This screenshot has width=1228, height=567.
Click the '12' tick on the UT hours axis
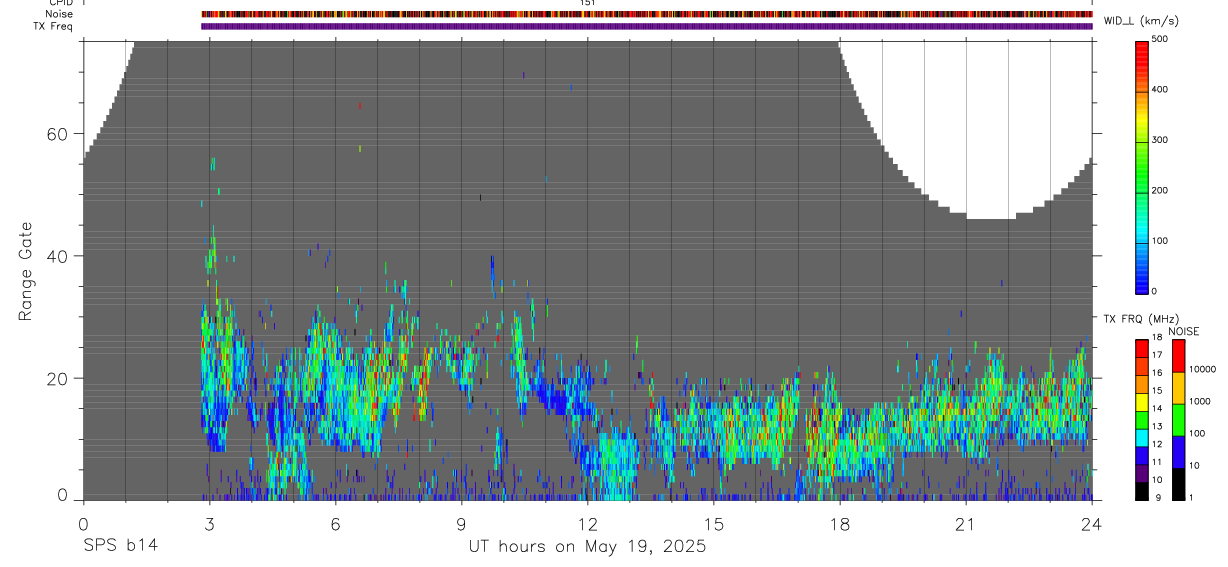[x=587, y=524]
